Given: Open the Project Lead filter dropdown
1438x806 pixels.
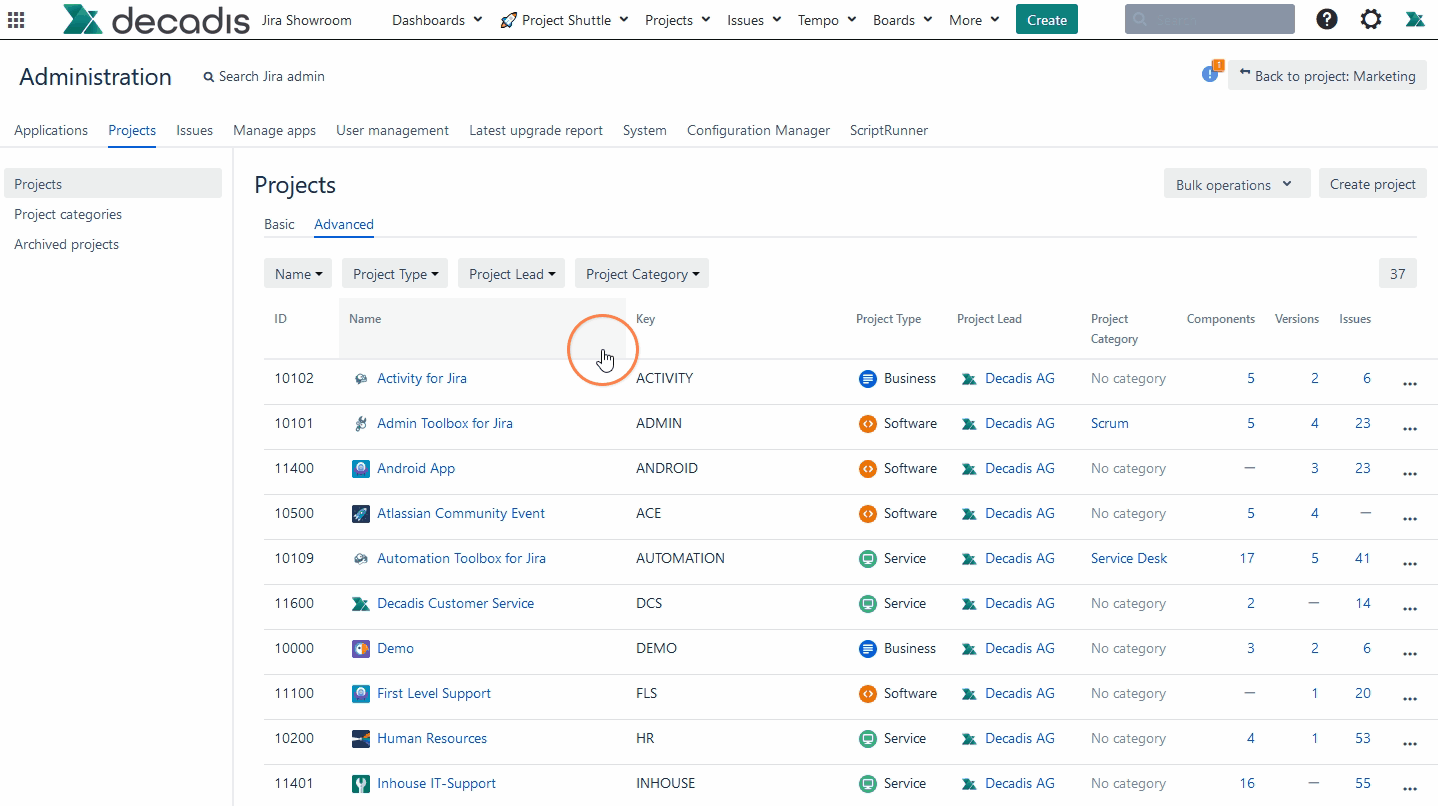Looking at the screenshot, I should pyautogui.click(x=511, y=274).
